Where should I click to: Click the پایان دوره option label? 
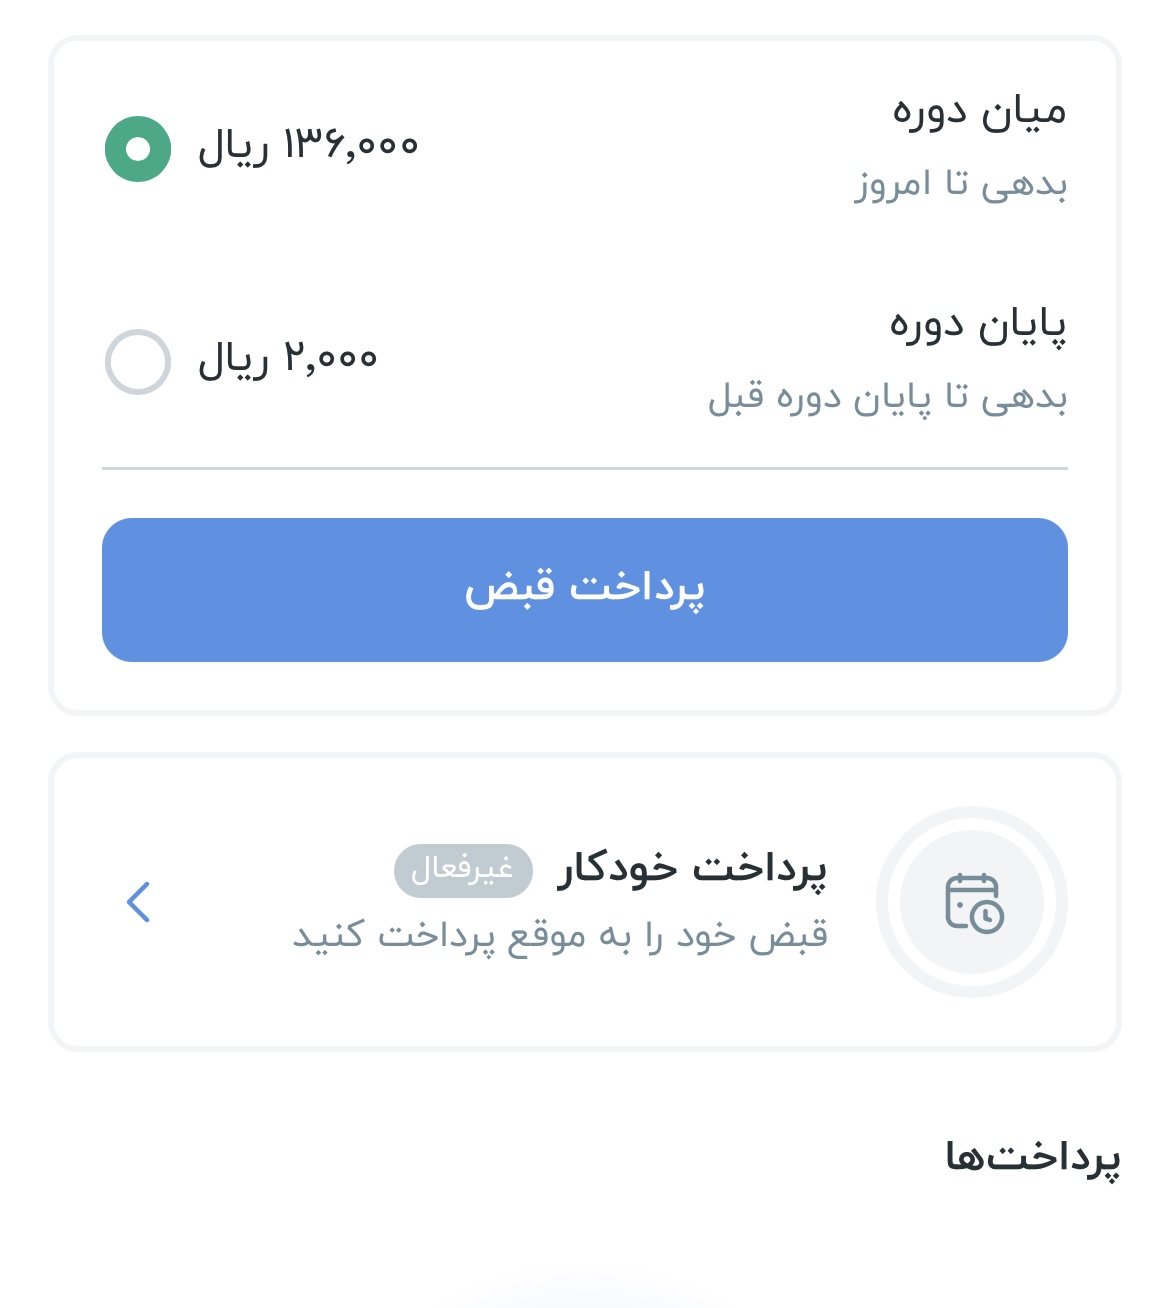coord(978,326)
